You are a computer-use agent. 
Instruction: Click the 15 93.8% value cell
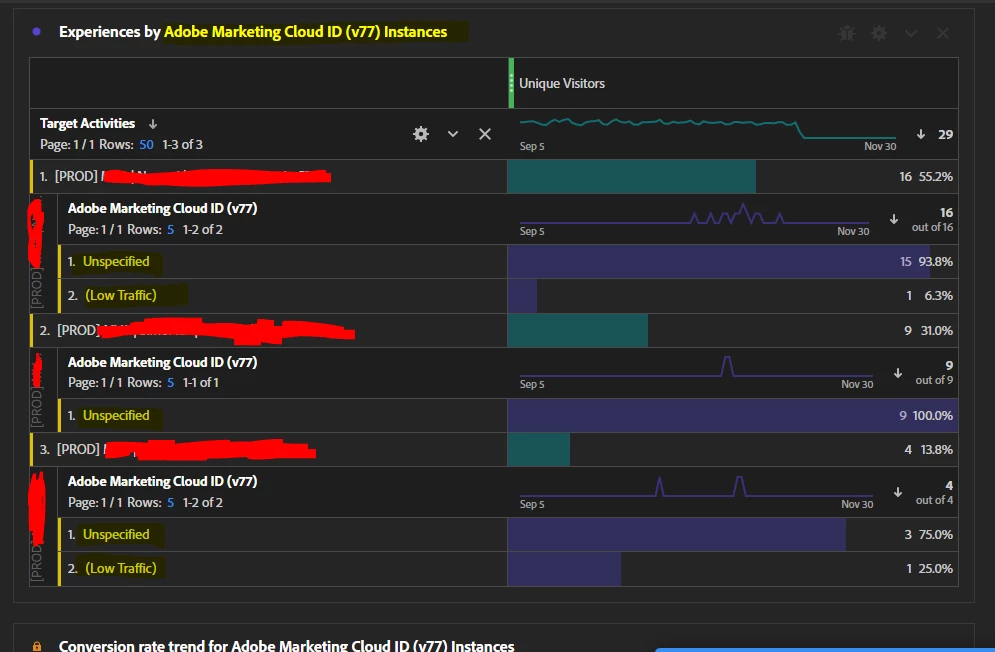point(732,262)
